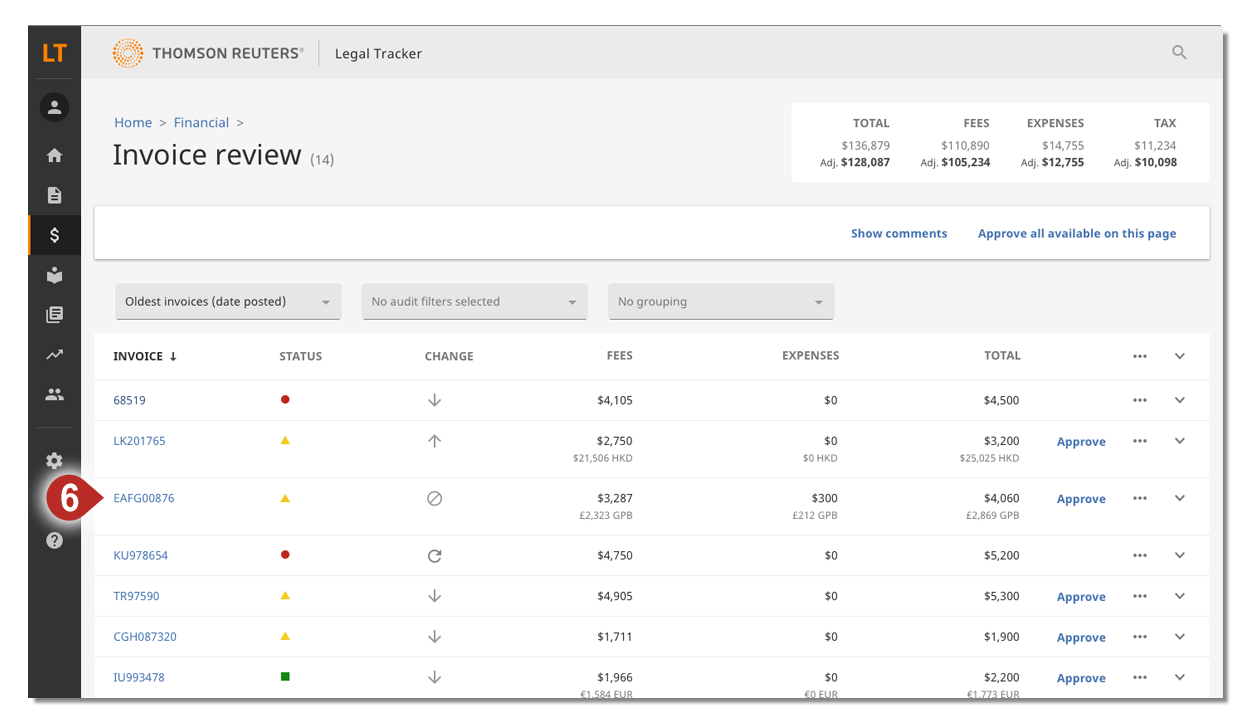
Task: Open the table header more options dots
Action: (x=1139, y=356)
